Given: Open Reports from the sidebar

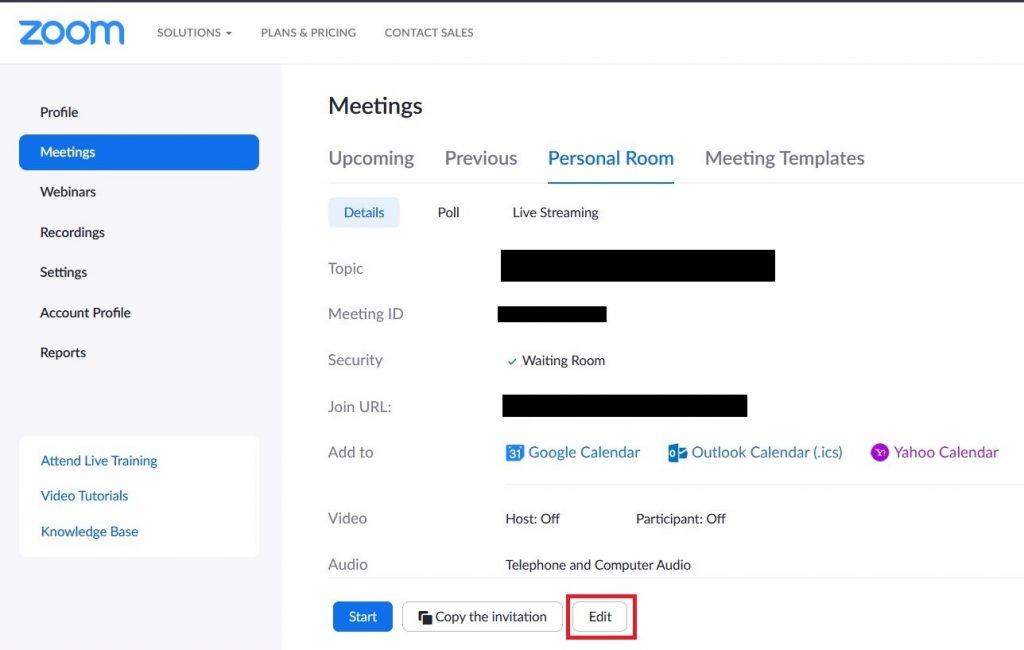Looking at the screenshot, I should [63, 353].
